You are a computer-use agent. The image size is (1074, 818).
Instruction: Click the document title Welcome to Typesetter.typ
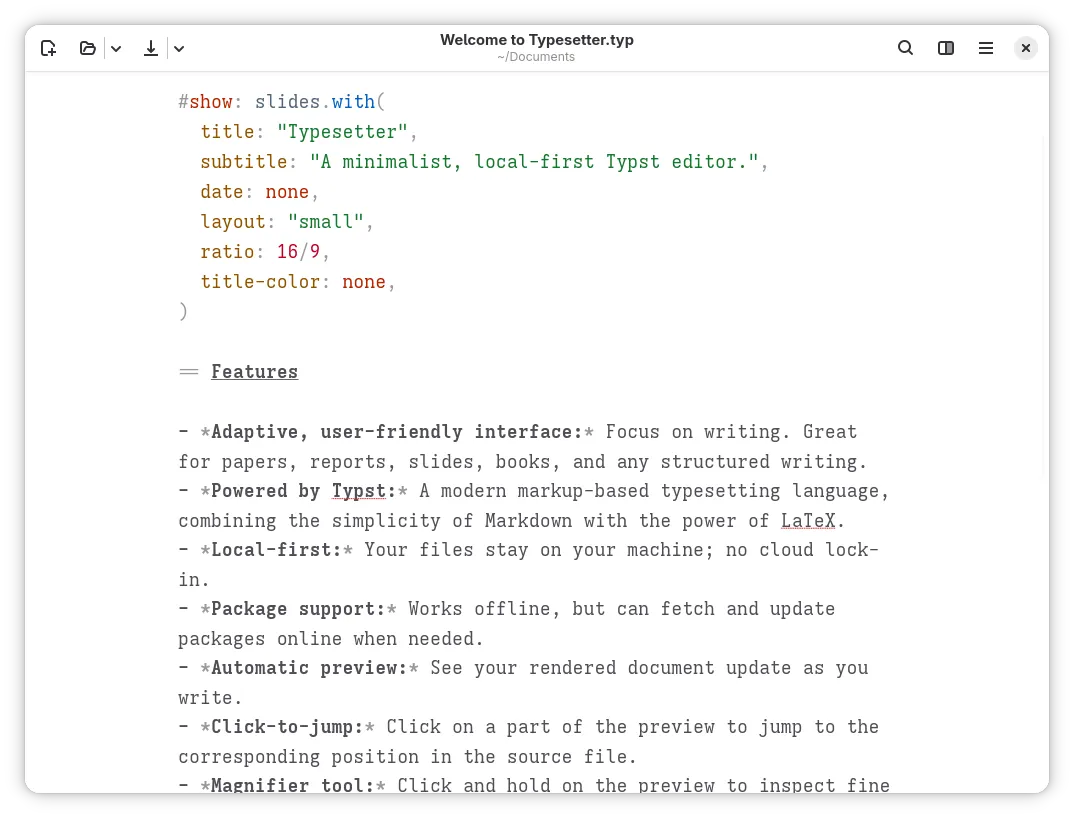point(536,40)
